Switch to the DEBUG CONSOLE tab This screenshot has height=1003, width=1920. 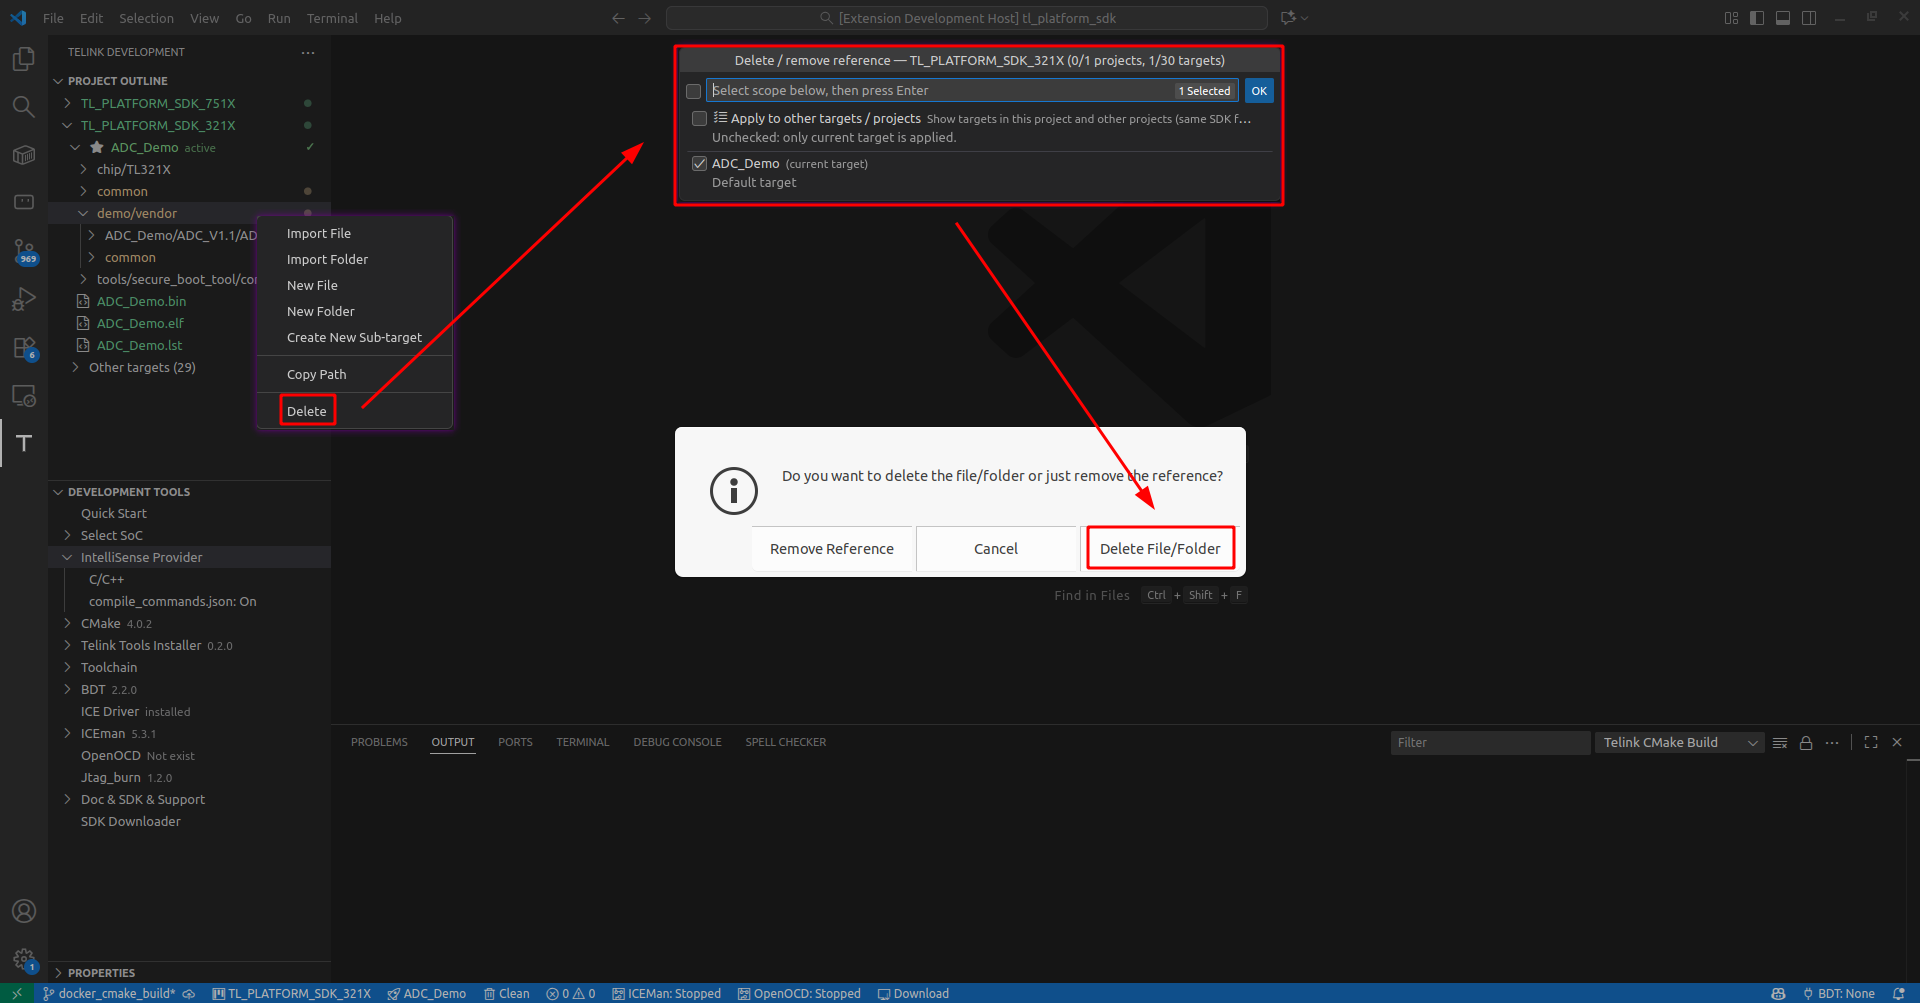coord(677,742)
